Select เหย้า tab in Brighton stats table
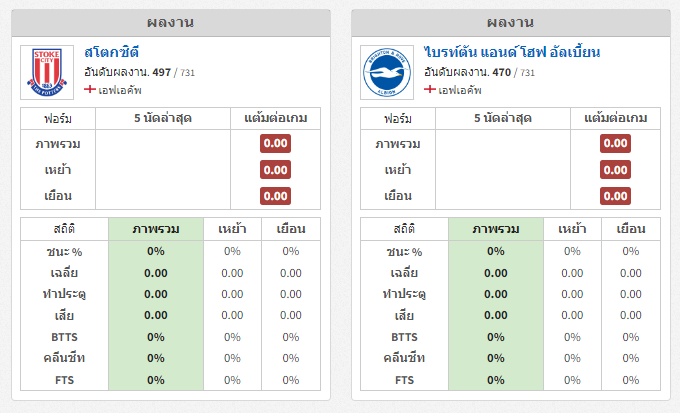Image resolution: width=680 pixels, height=413 pixels. (572, 229)
